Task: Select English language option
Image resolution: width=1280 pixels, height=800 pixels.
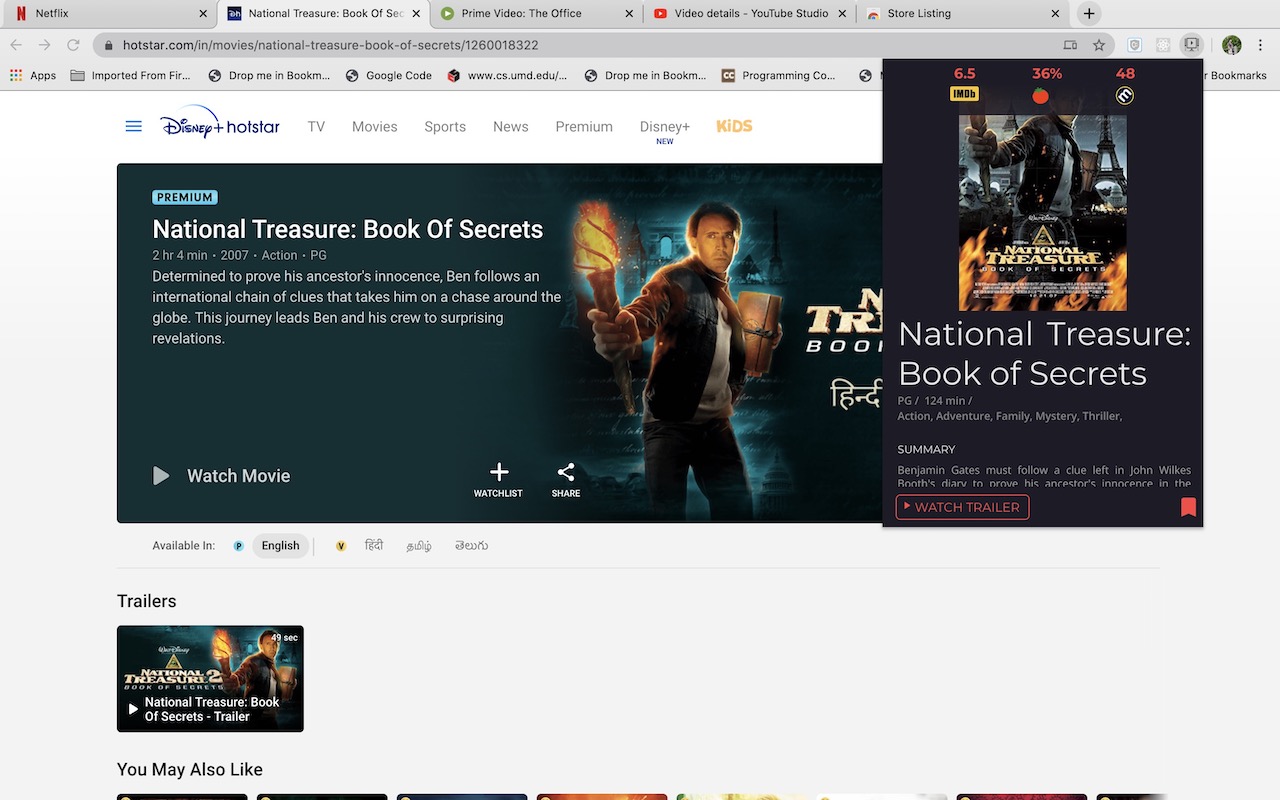Action: pos(280,546)
